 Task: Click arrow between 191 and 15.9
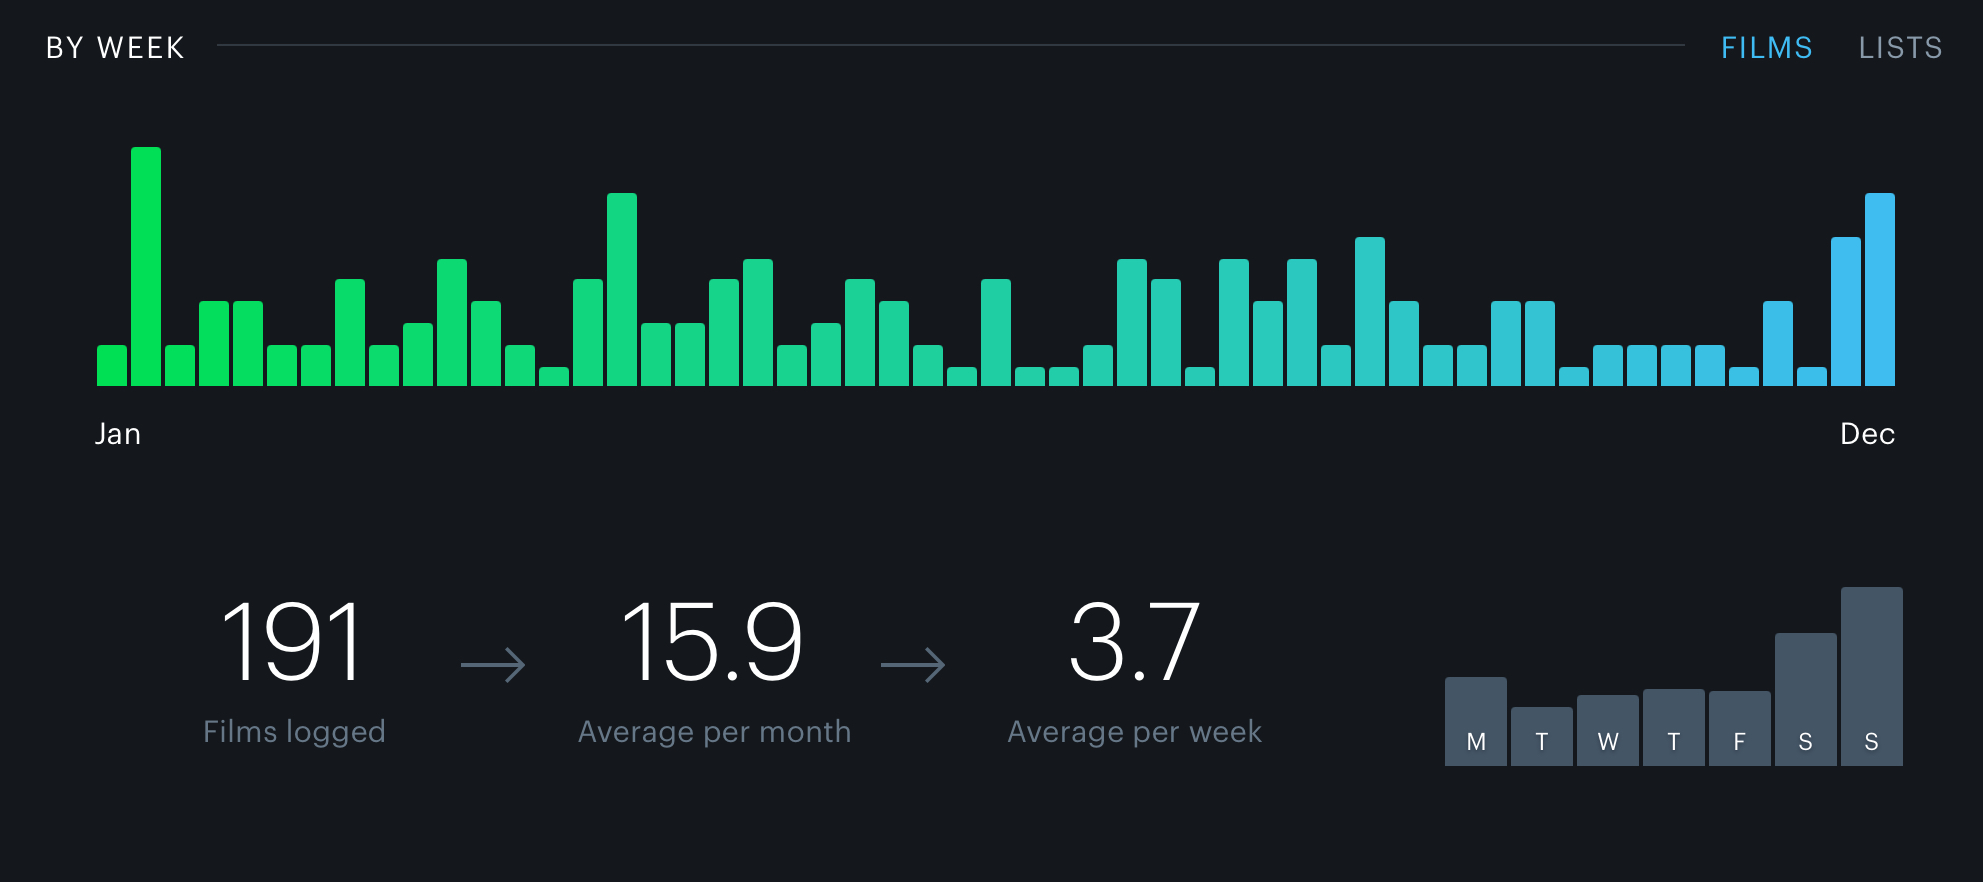click(x=493, y=665)
